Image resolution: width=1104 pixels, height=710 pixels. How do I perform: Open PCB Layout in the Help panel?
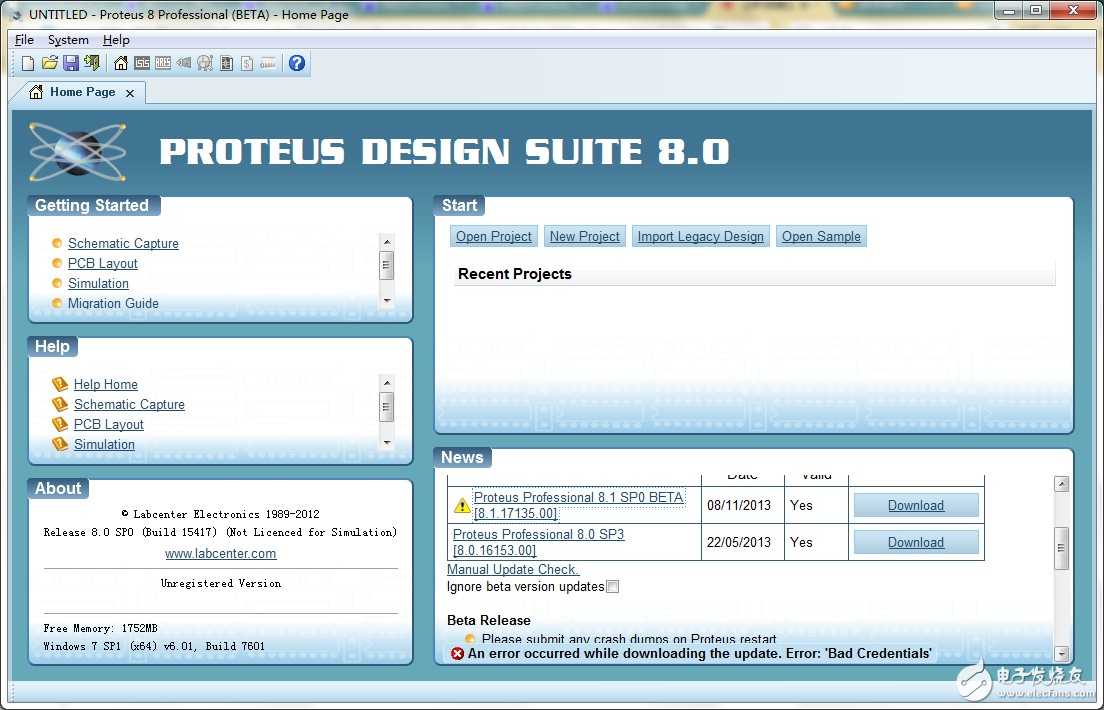(108, 424)
